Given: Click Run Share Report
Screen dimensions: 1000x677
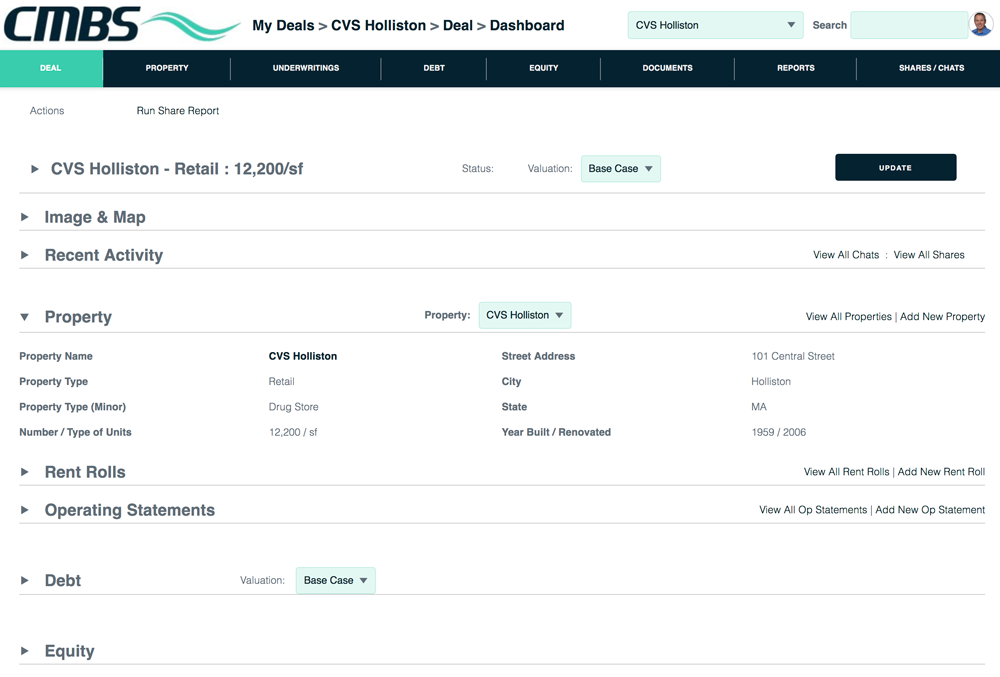Looking at the screenshot, I should pyautogui.click(x=178, y=111).
